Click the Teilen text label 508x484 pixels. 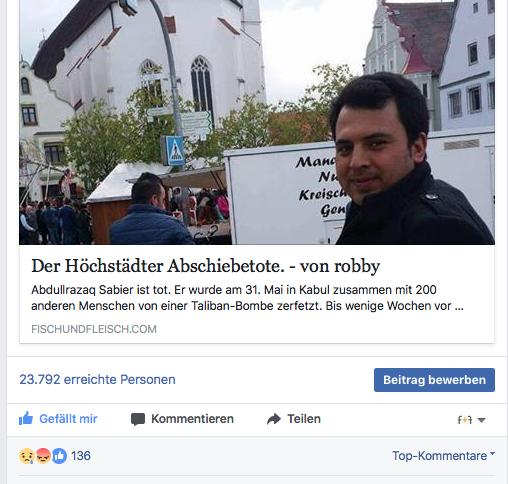point(304,419)
